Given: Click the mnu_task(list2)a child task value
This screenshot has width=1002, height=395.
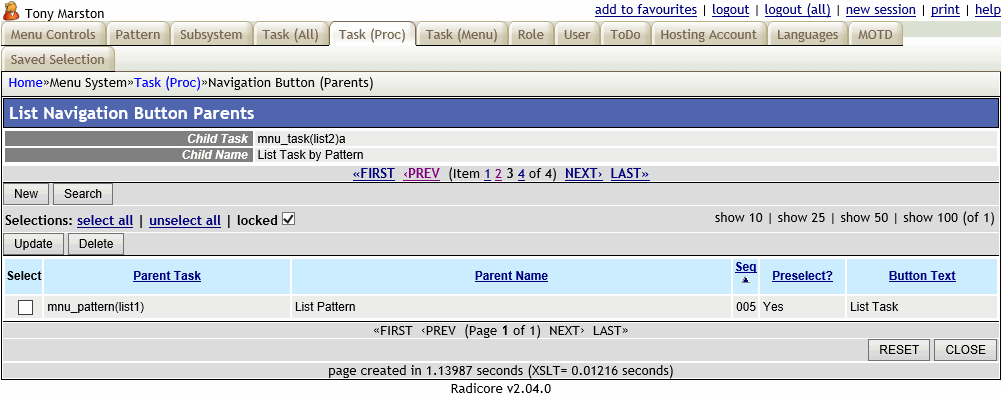Looking at the screenshot, I should pyautogui.click(x=301, y=139).
